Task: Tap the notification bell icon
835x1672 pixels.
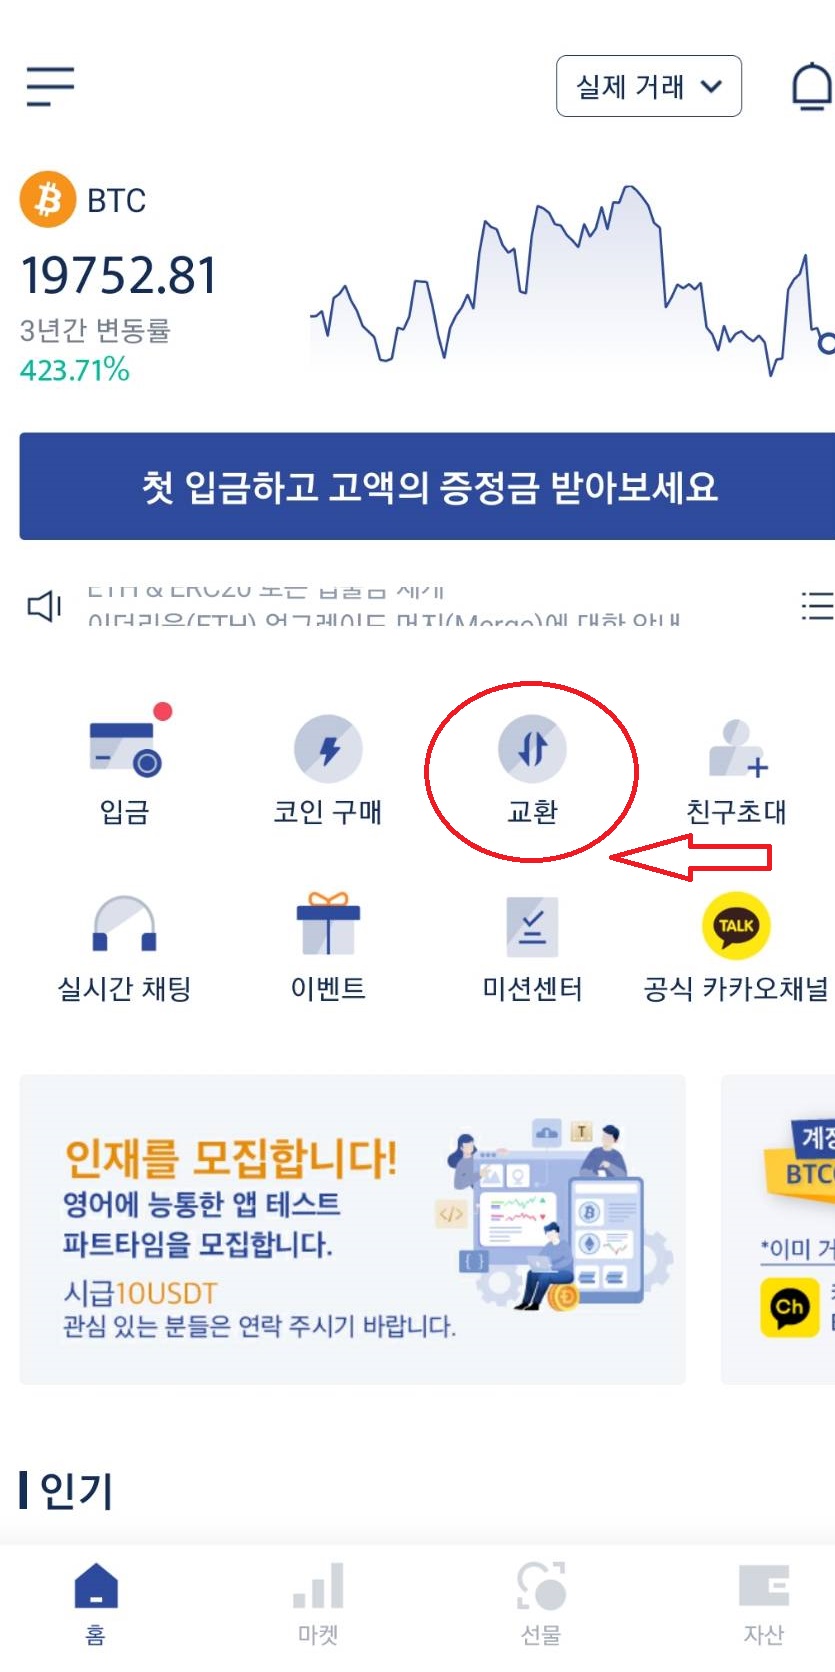Action: point(812,86)
